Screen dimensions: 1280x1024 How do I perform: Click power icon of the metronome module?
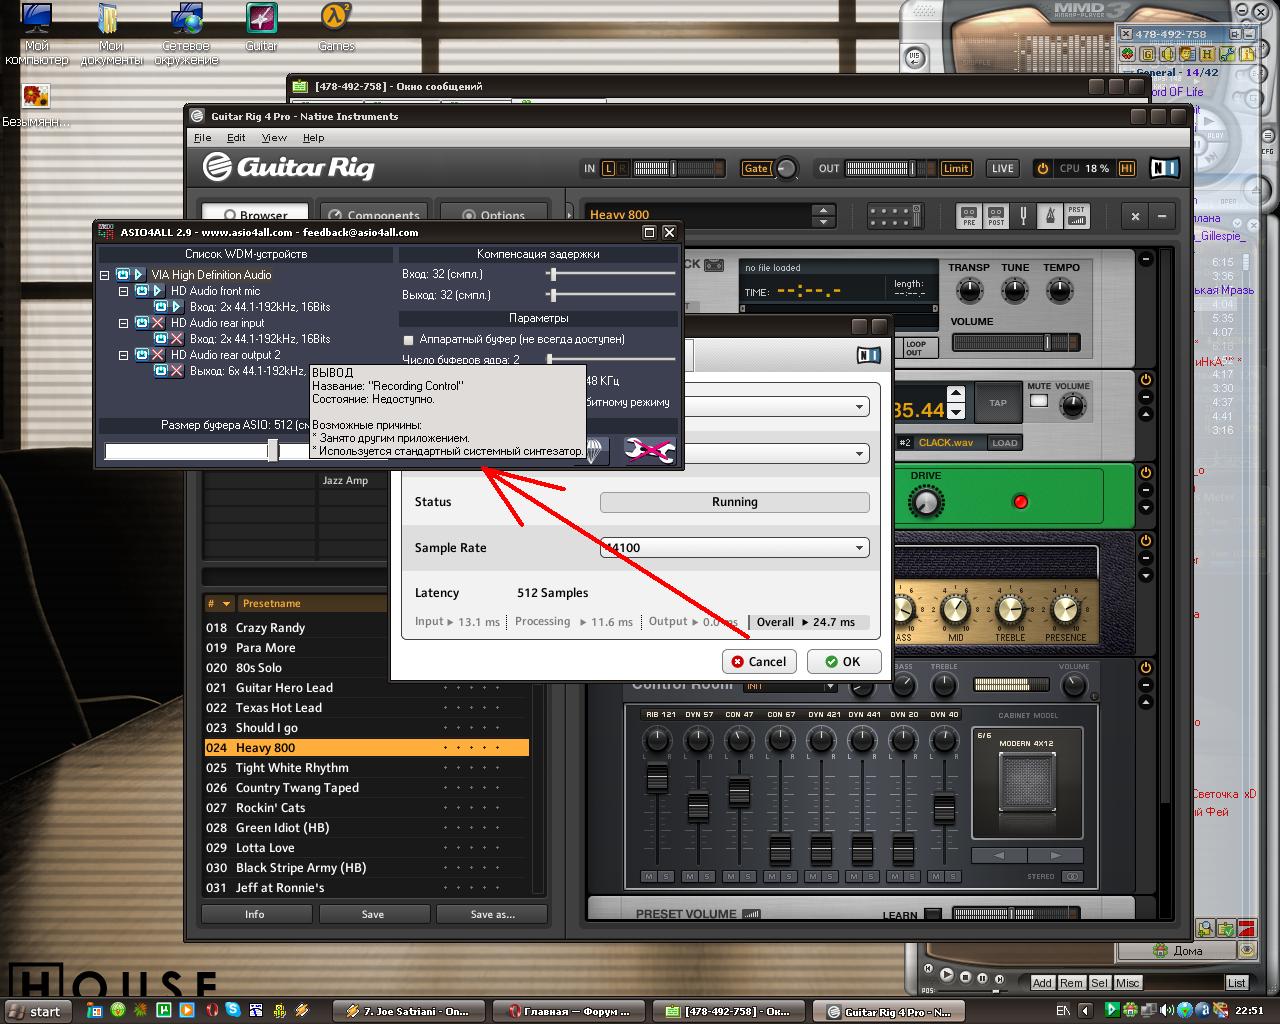coord(1146,380)
